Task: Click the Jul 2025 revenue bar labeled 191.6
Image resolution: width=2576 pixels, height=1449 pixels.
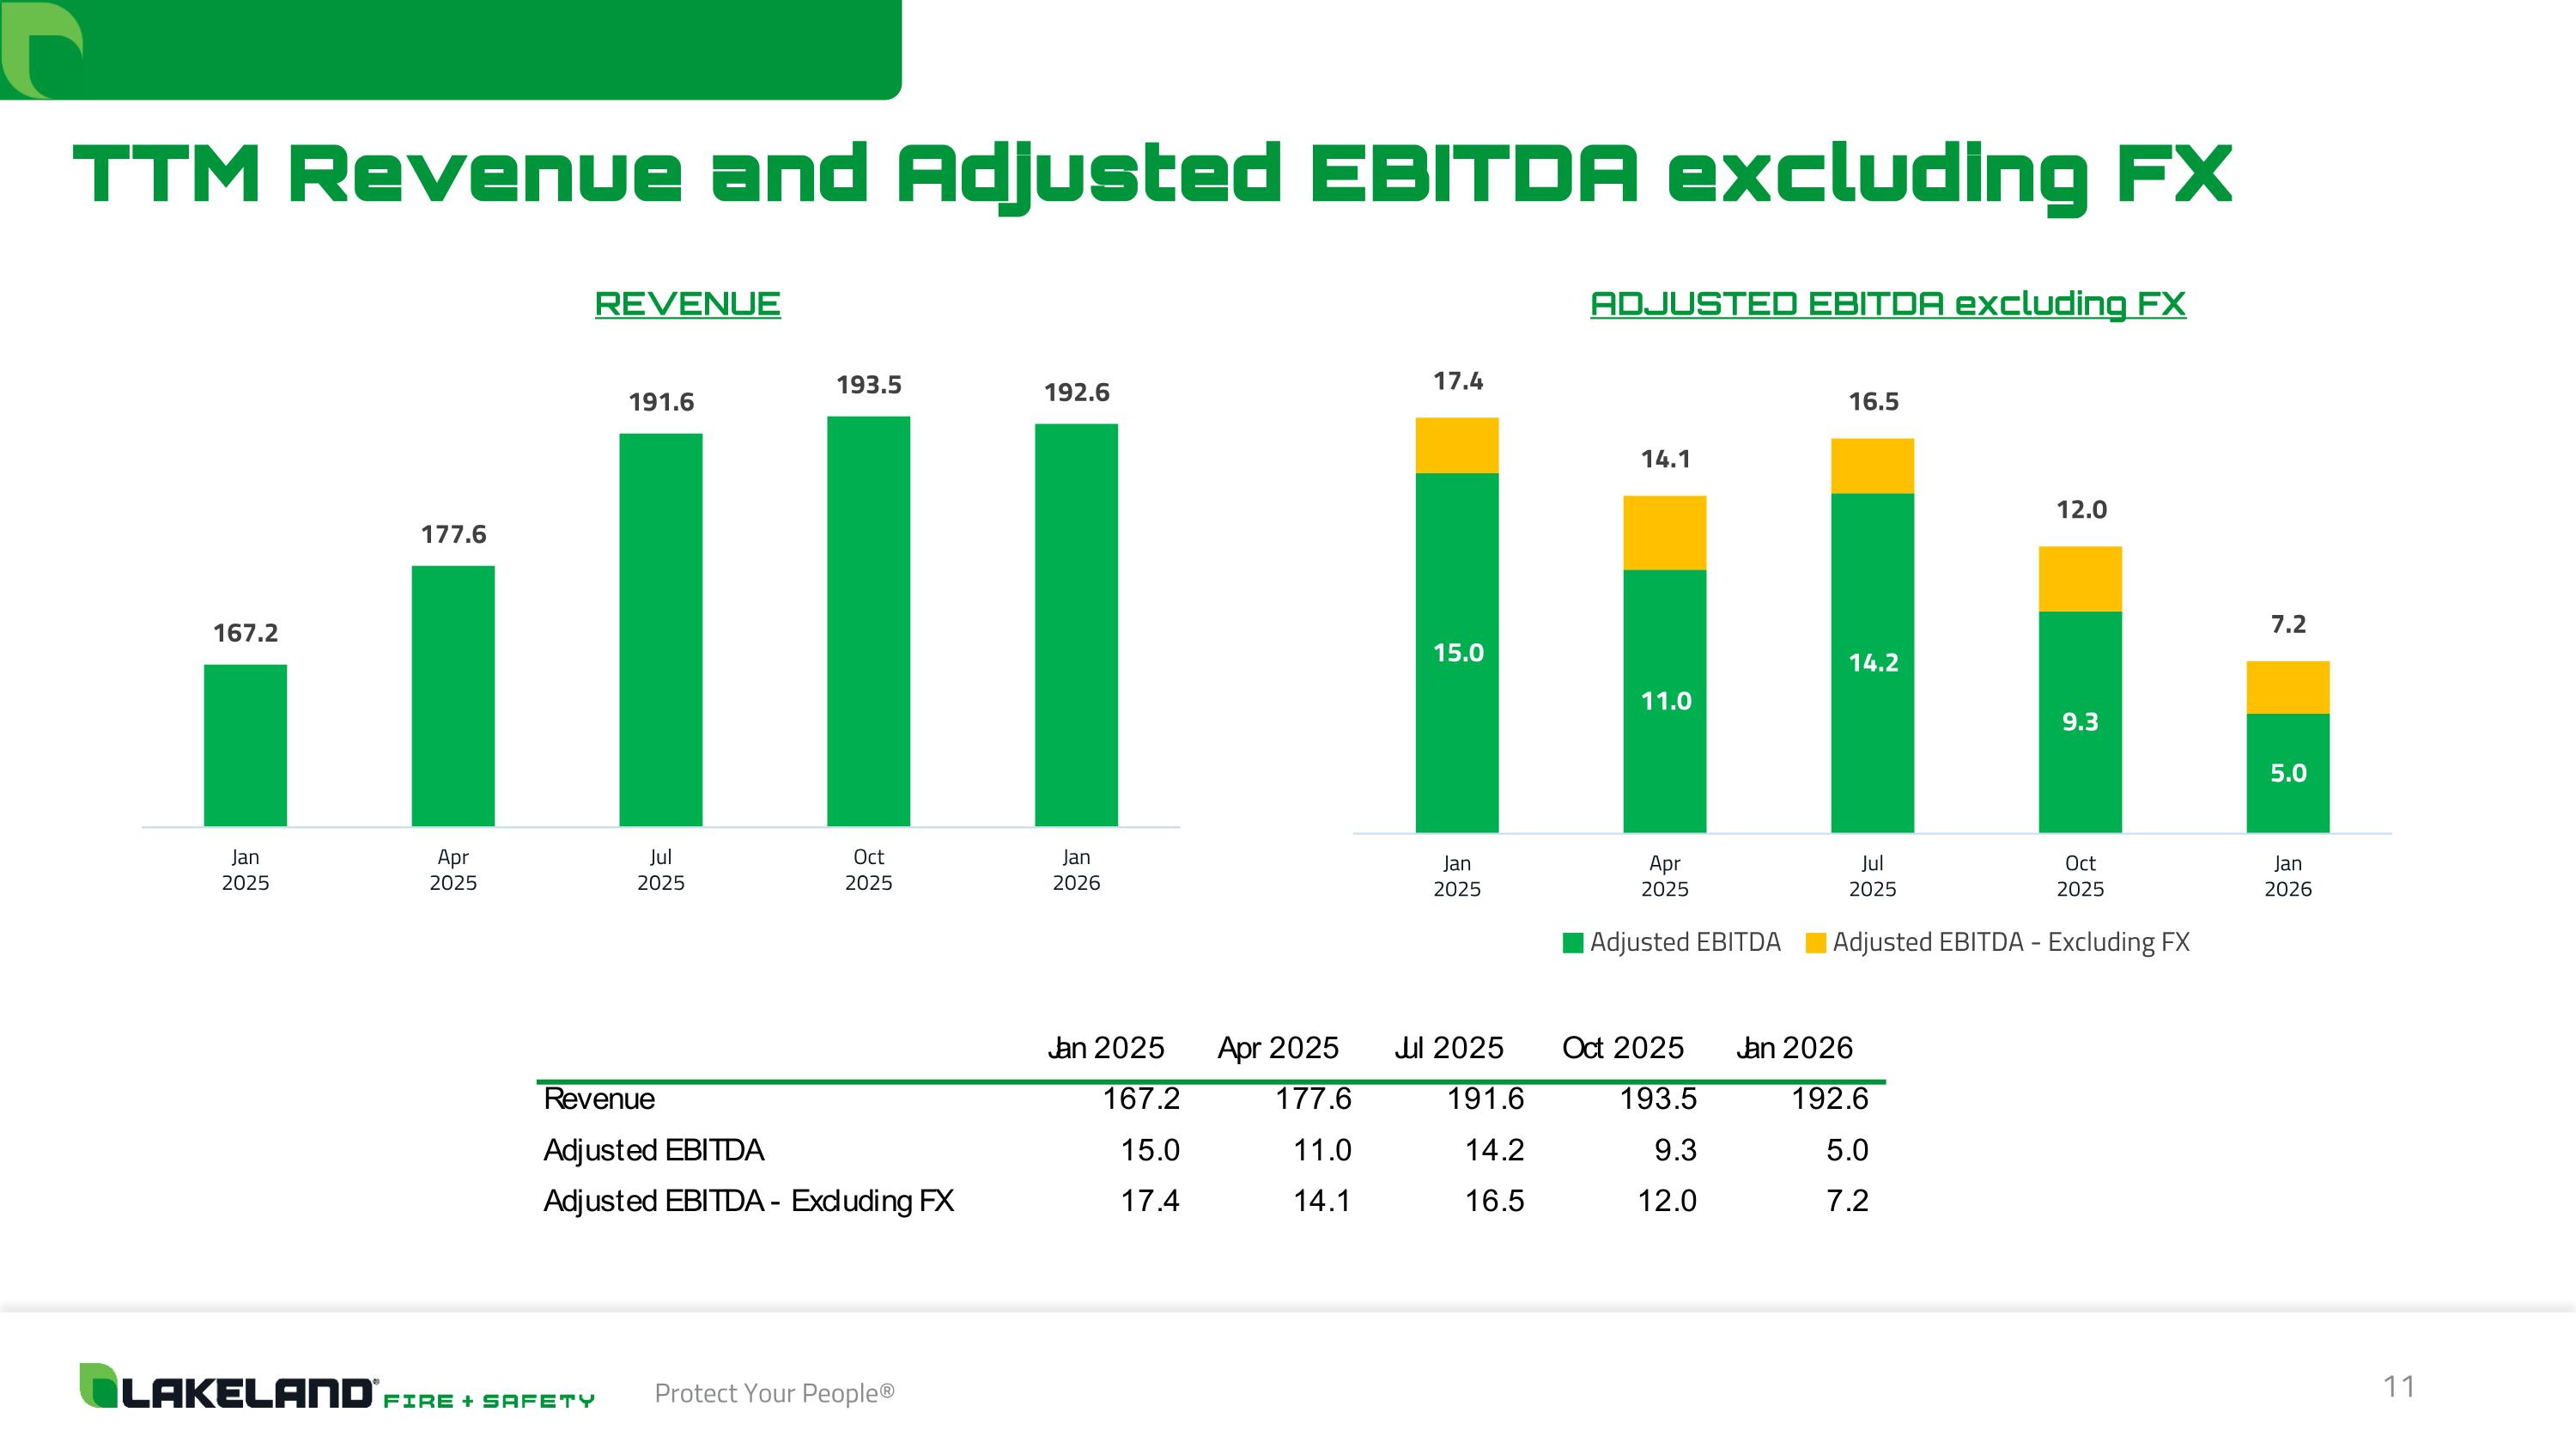Action: tap(660, 630)
